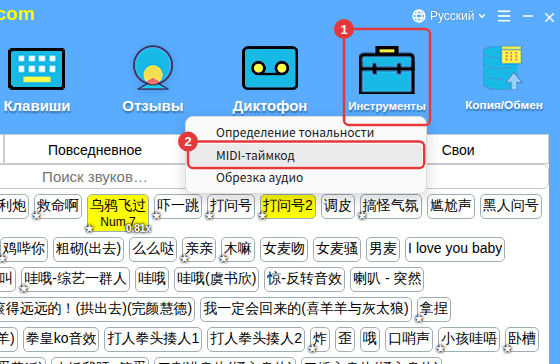Play the 乌鸦飞过 Num 7 sound
The height and width of the screenshot is (364, 560).
[118, 213]
